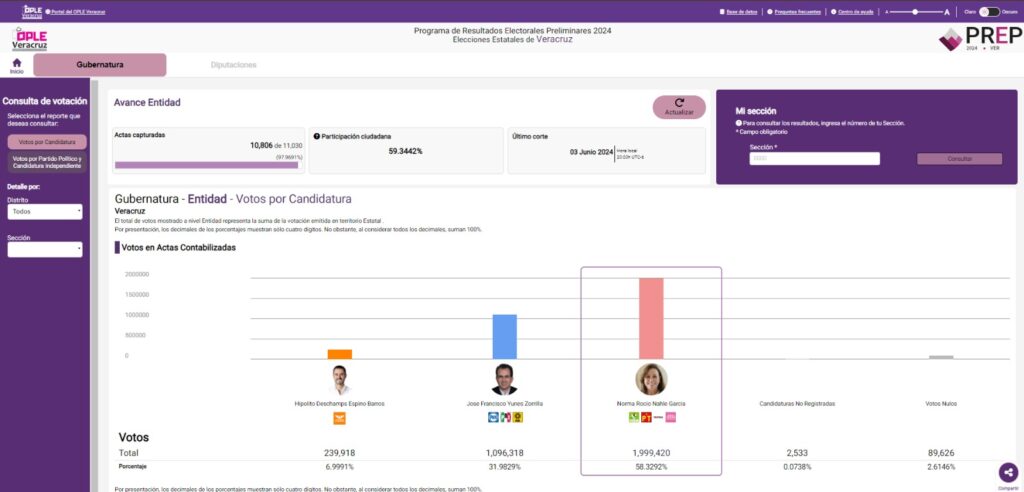The width and height of the screenshot is (1024, 492).
Task: Open the Distrito dropdown
Action: point(46,212)
